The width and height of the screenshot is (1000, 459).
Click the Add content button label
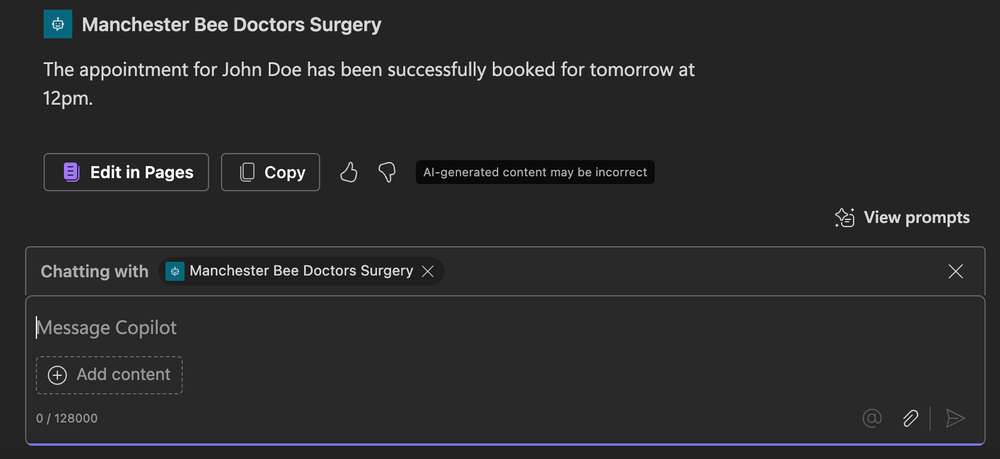click(x=123, y=375)
